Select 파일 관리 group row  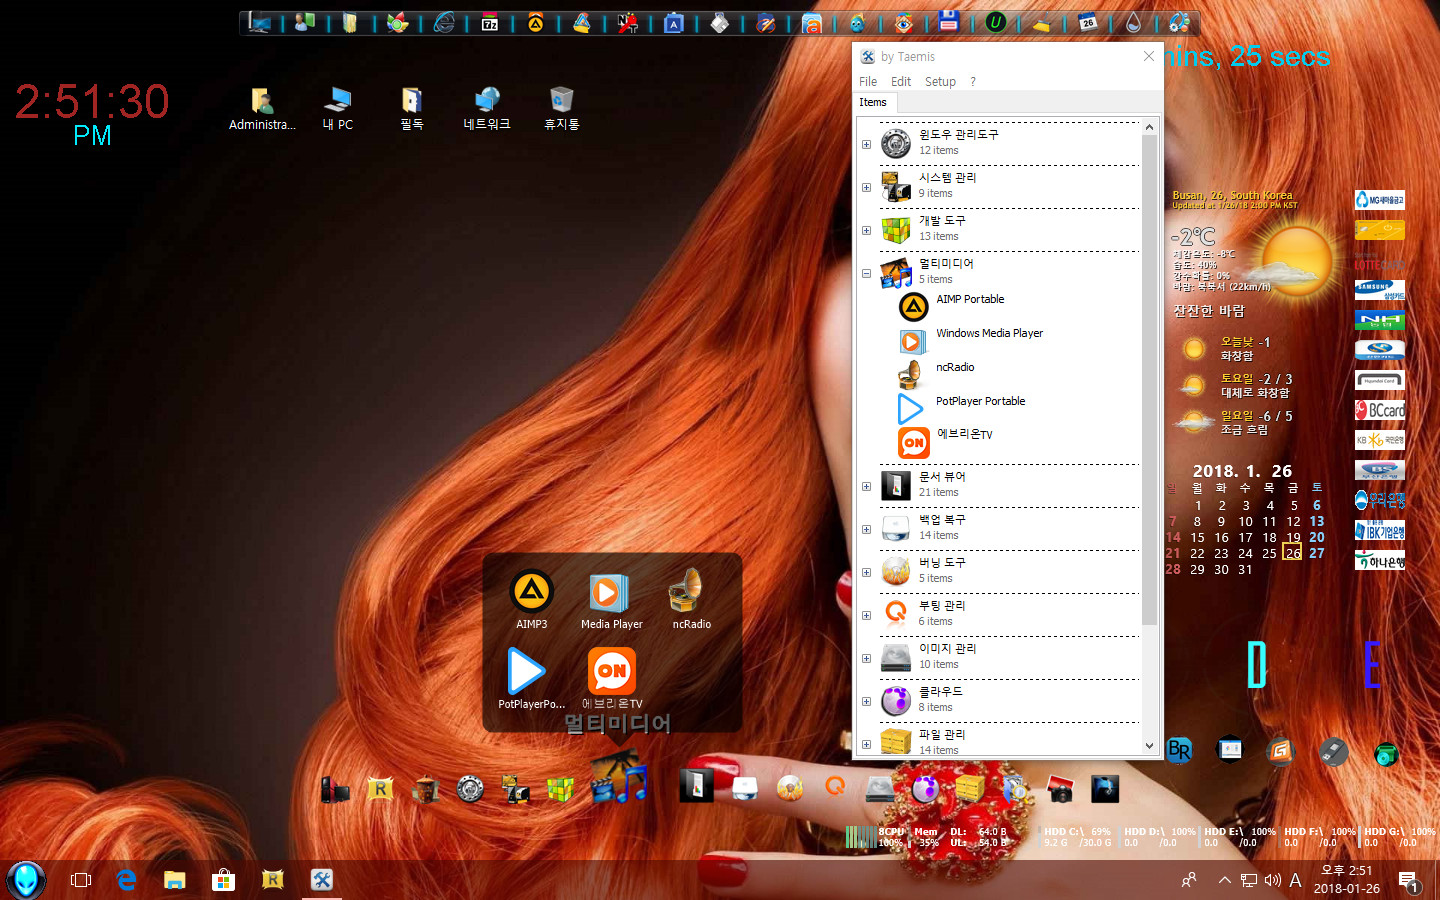coord(1009,741)
